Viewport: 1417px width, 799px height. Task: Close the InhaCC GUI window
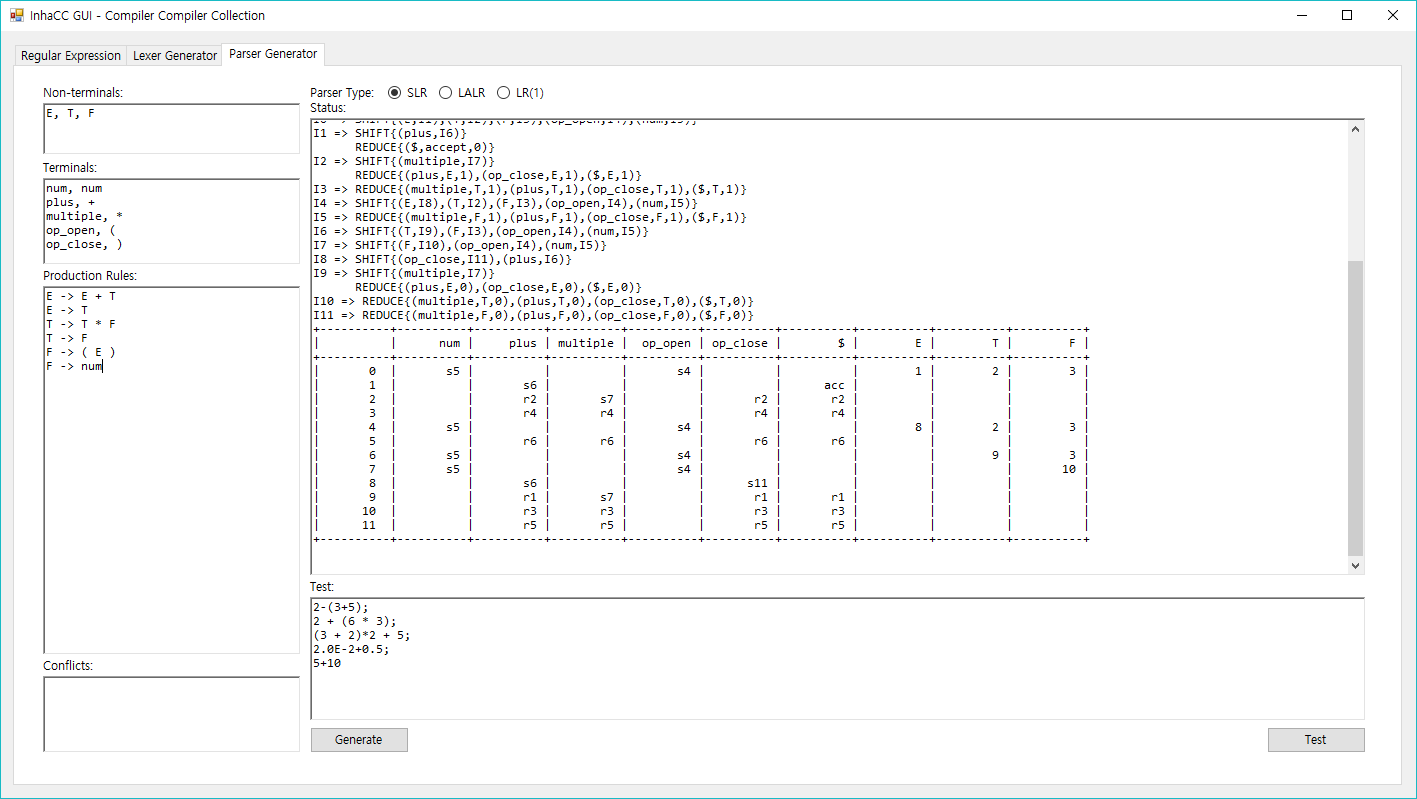(1393, 15)
